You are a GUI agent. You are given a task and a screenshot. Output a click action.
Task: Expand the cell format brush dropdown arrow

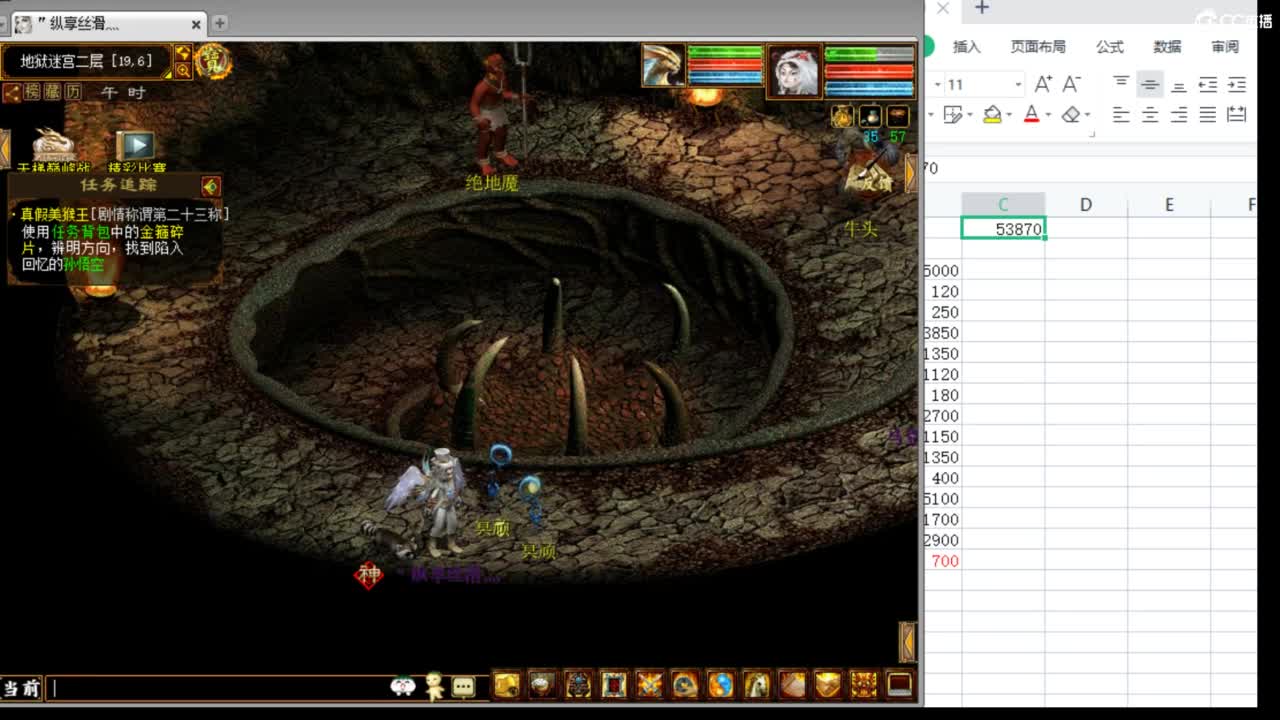pyautogui.click(x=970, y=115)
